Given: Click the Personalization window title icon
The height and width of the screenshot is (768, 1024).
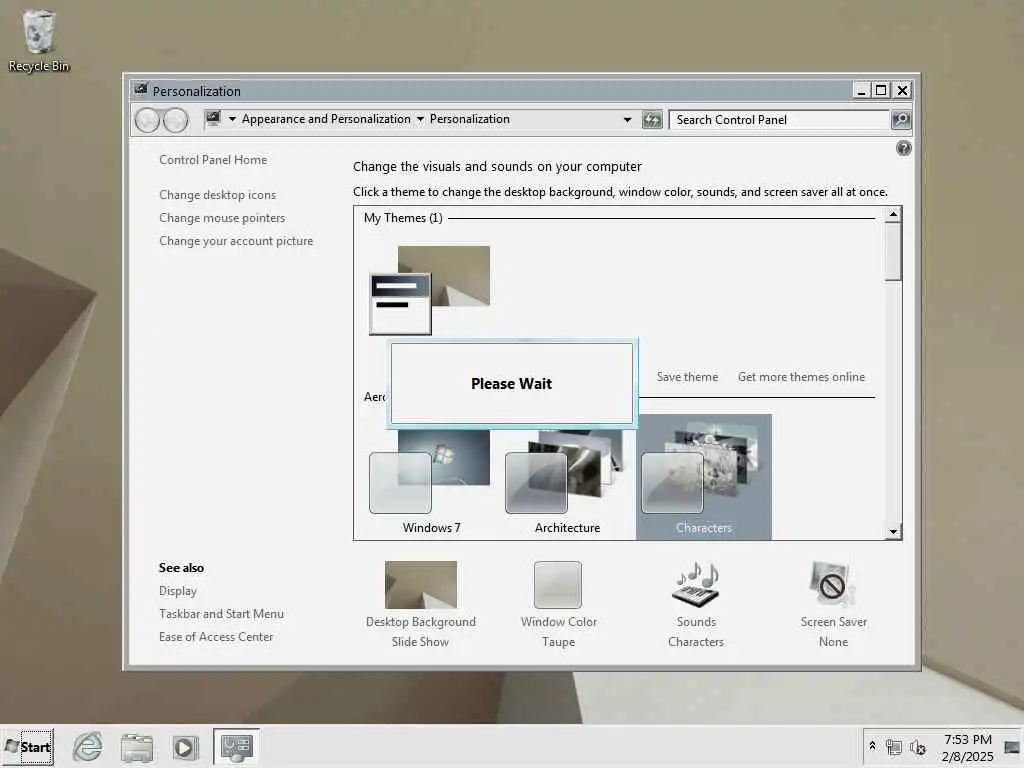Looking at the screenshot, I should [140, 89].
